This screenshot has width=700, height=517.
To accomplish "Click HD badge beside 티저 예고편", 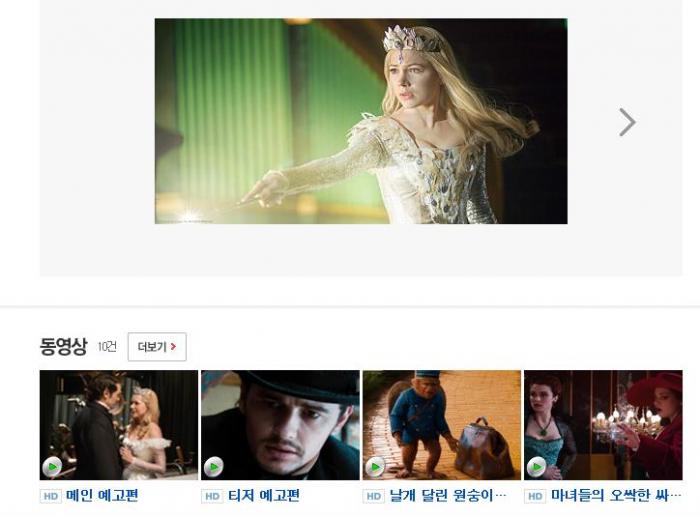I will [x=212, y=496].
